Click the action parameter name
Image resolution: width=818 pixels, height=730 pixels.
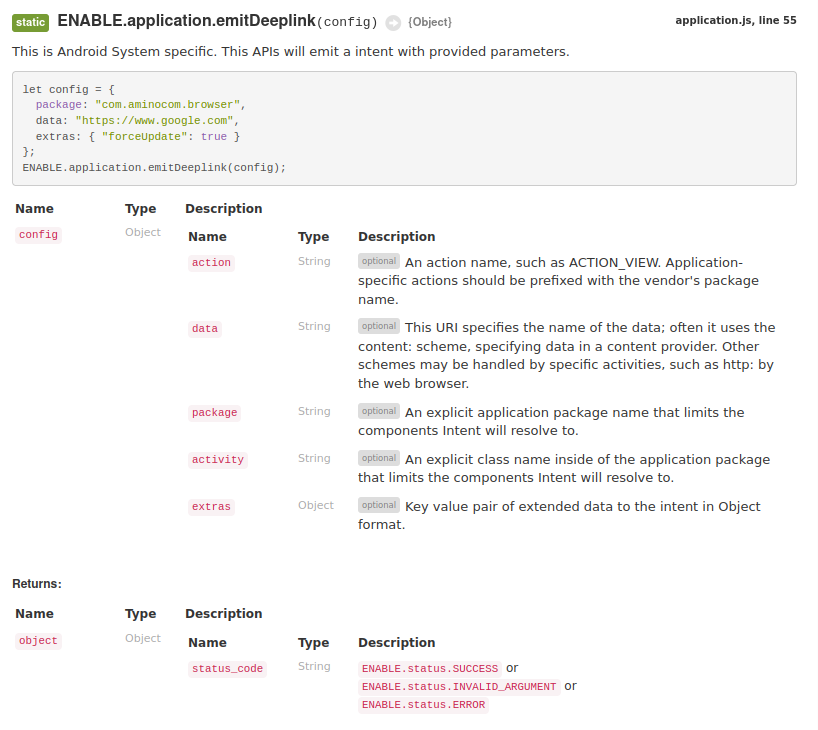click(x=211, y=262)
